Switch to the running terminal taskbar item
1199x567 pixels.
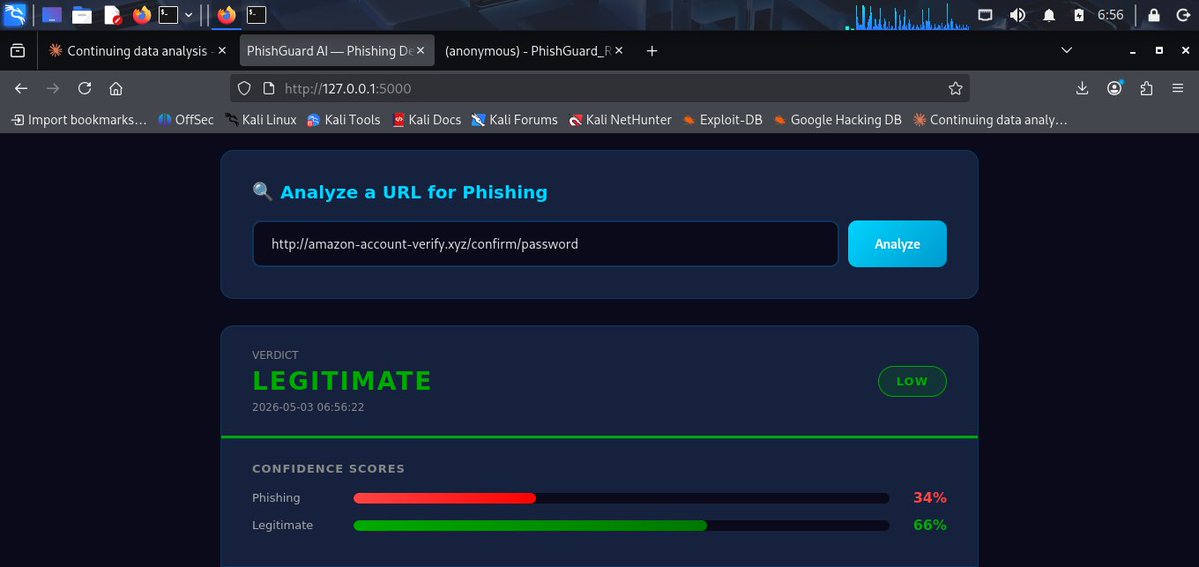tap(257, 15)
